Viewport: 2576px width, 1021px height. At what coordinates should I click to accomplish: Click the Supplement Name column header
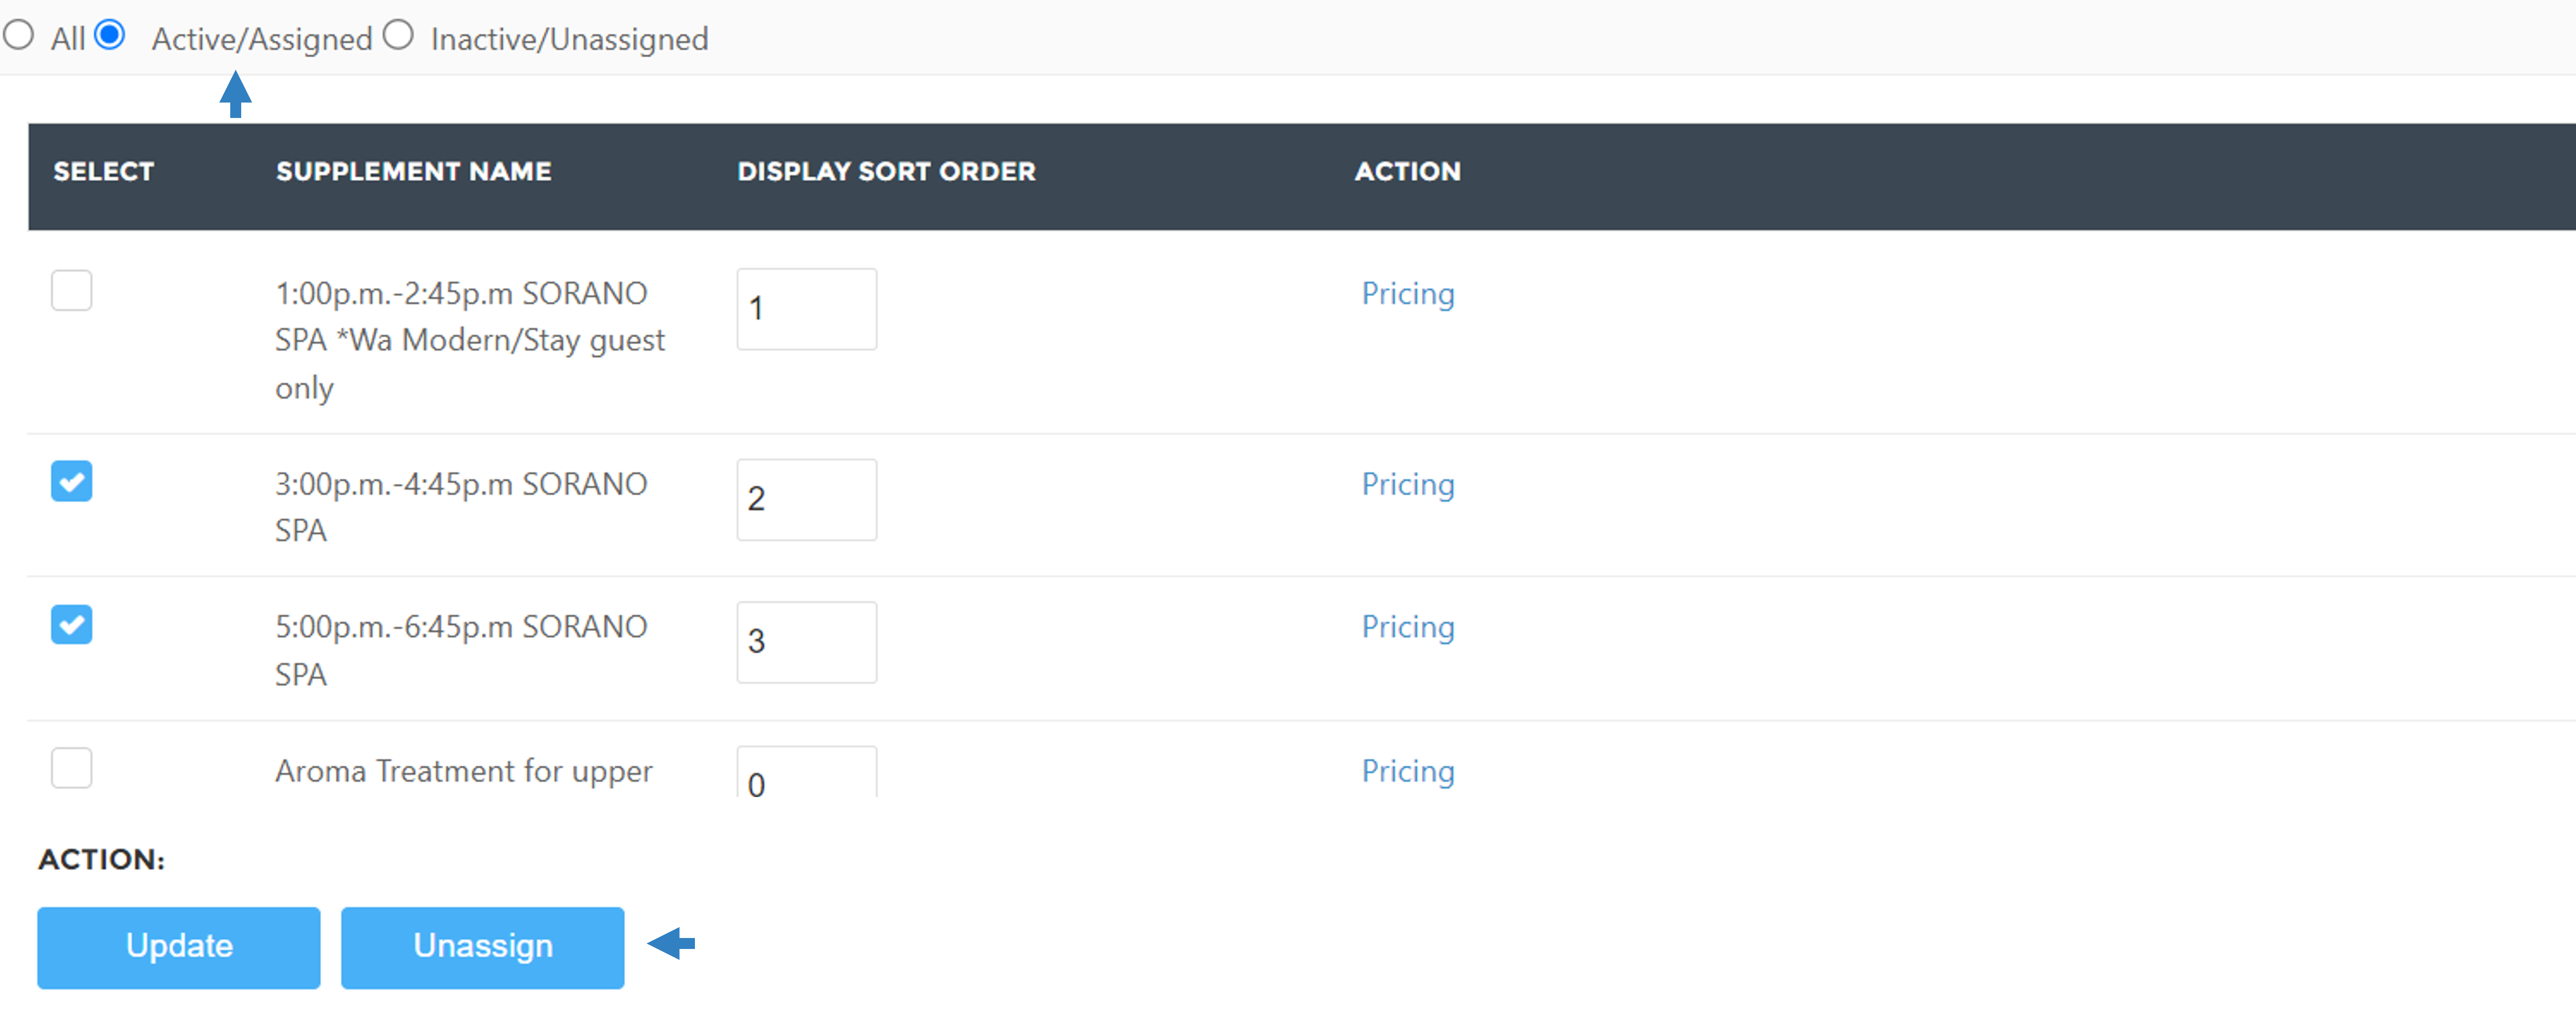(x=414, y=172)
